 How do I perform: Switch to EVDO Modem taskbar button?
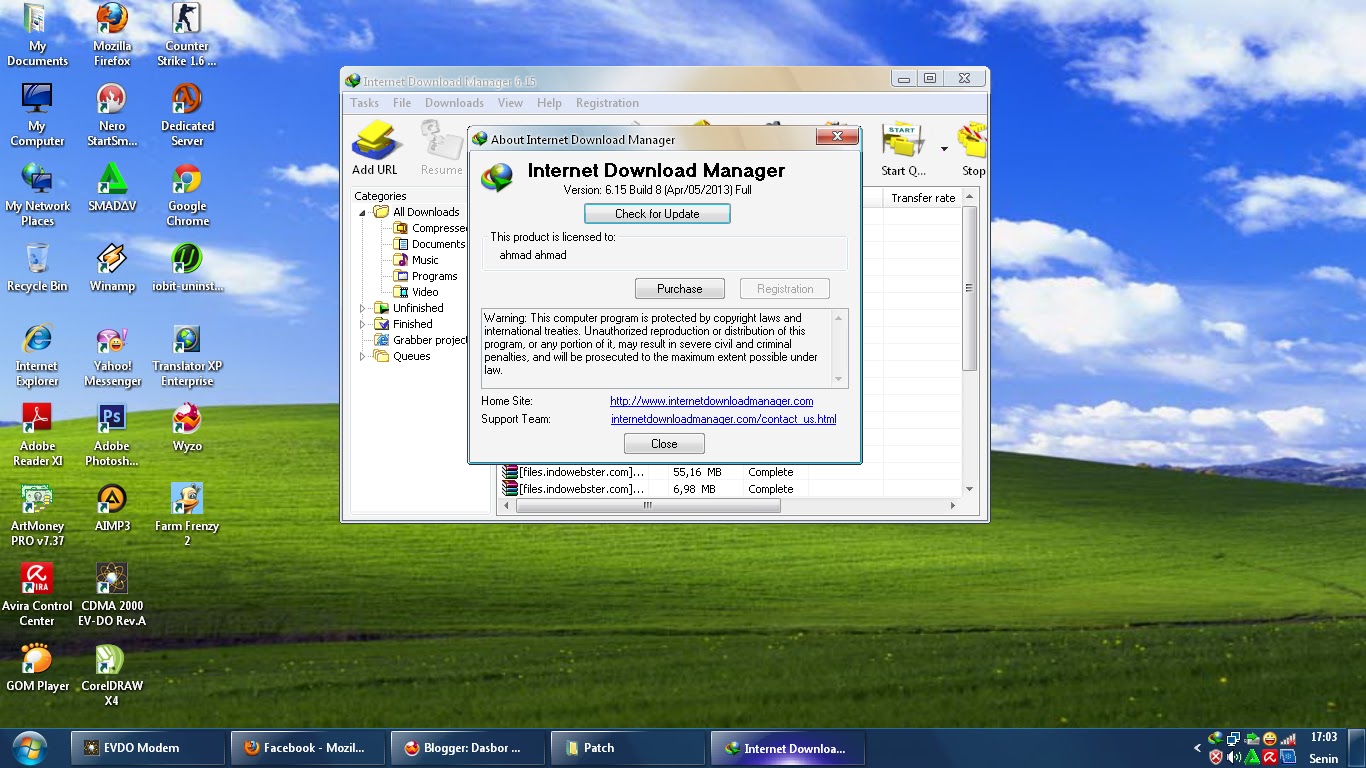point(148,748)
